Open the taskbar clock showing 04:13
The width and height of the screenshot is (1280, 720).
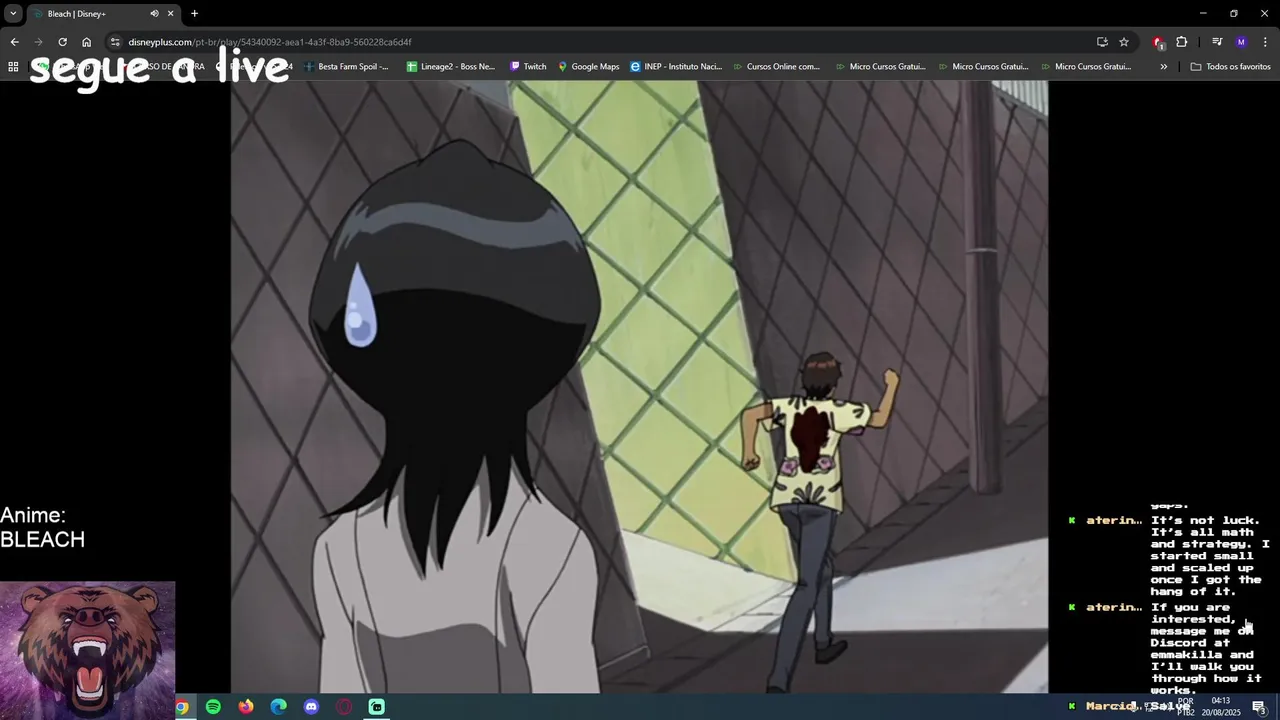(x=1221, y=707)
